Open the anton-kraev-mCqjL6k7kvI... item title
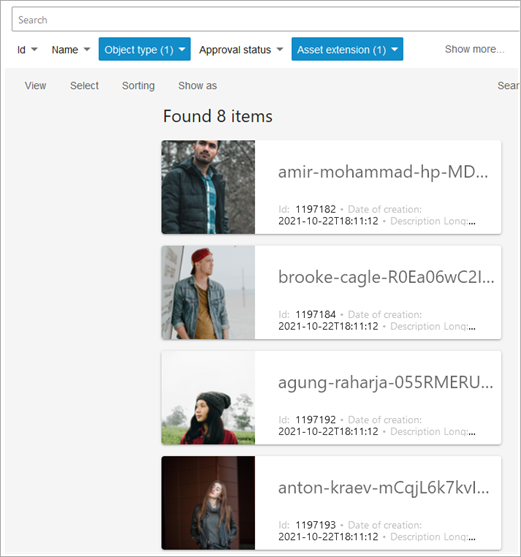The height and width of the screenshot is (557, 521). pos(384,488)
